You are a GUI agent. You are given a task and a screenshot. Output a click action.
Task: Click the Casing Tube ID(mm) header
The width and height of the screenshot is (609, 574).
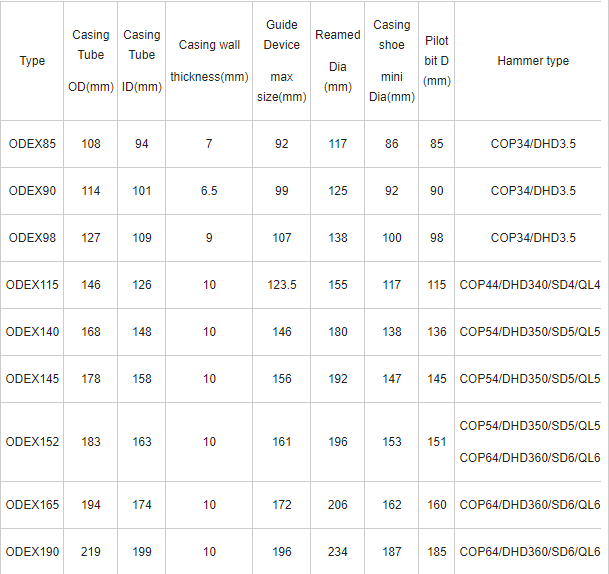click(x=142, y=61)
